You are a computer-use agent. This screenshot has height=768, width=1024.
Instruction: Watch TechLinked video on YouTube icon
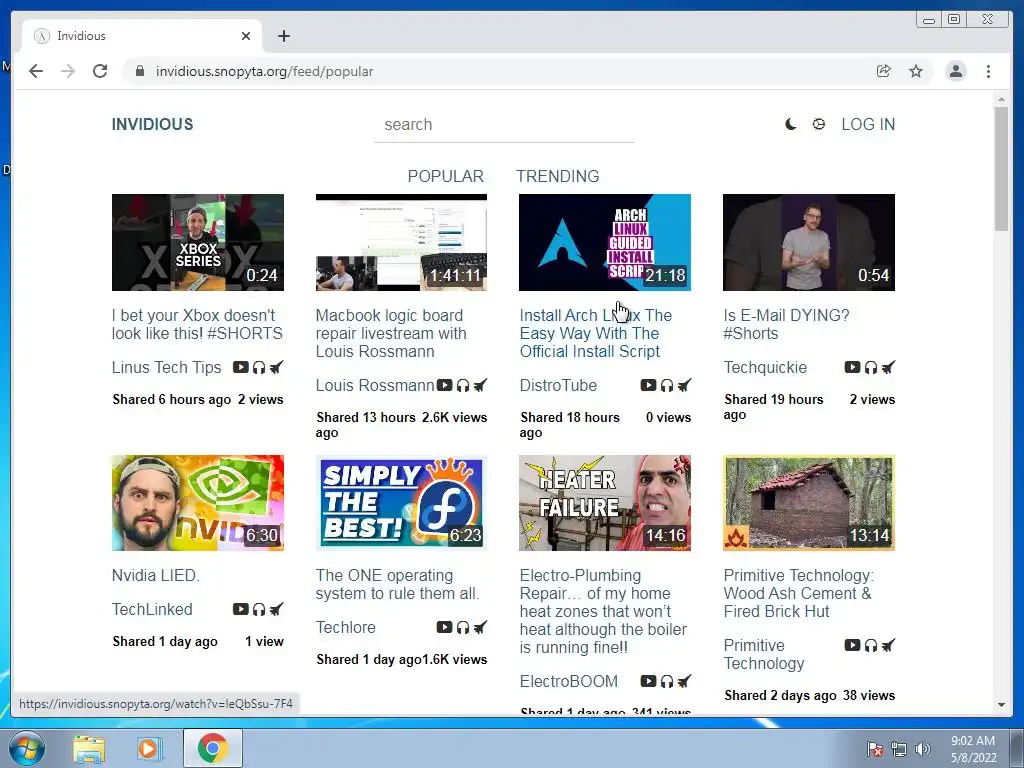click(240, 609)
